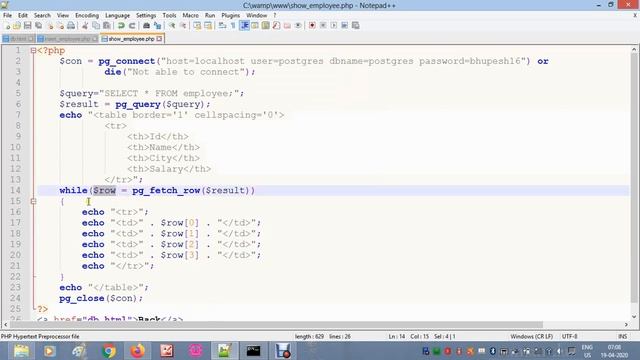Save the current file using toolbar icon
The height and width of the screenshot is (360, 640).
click(x=27, y=26)
